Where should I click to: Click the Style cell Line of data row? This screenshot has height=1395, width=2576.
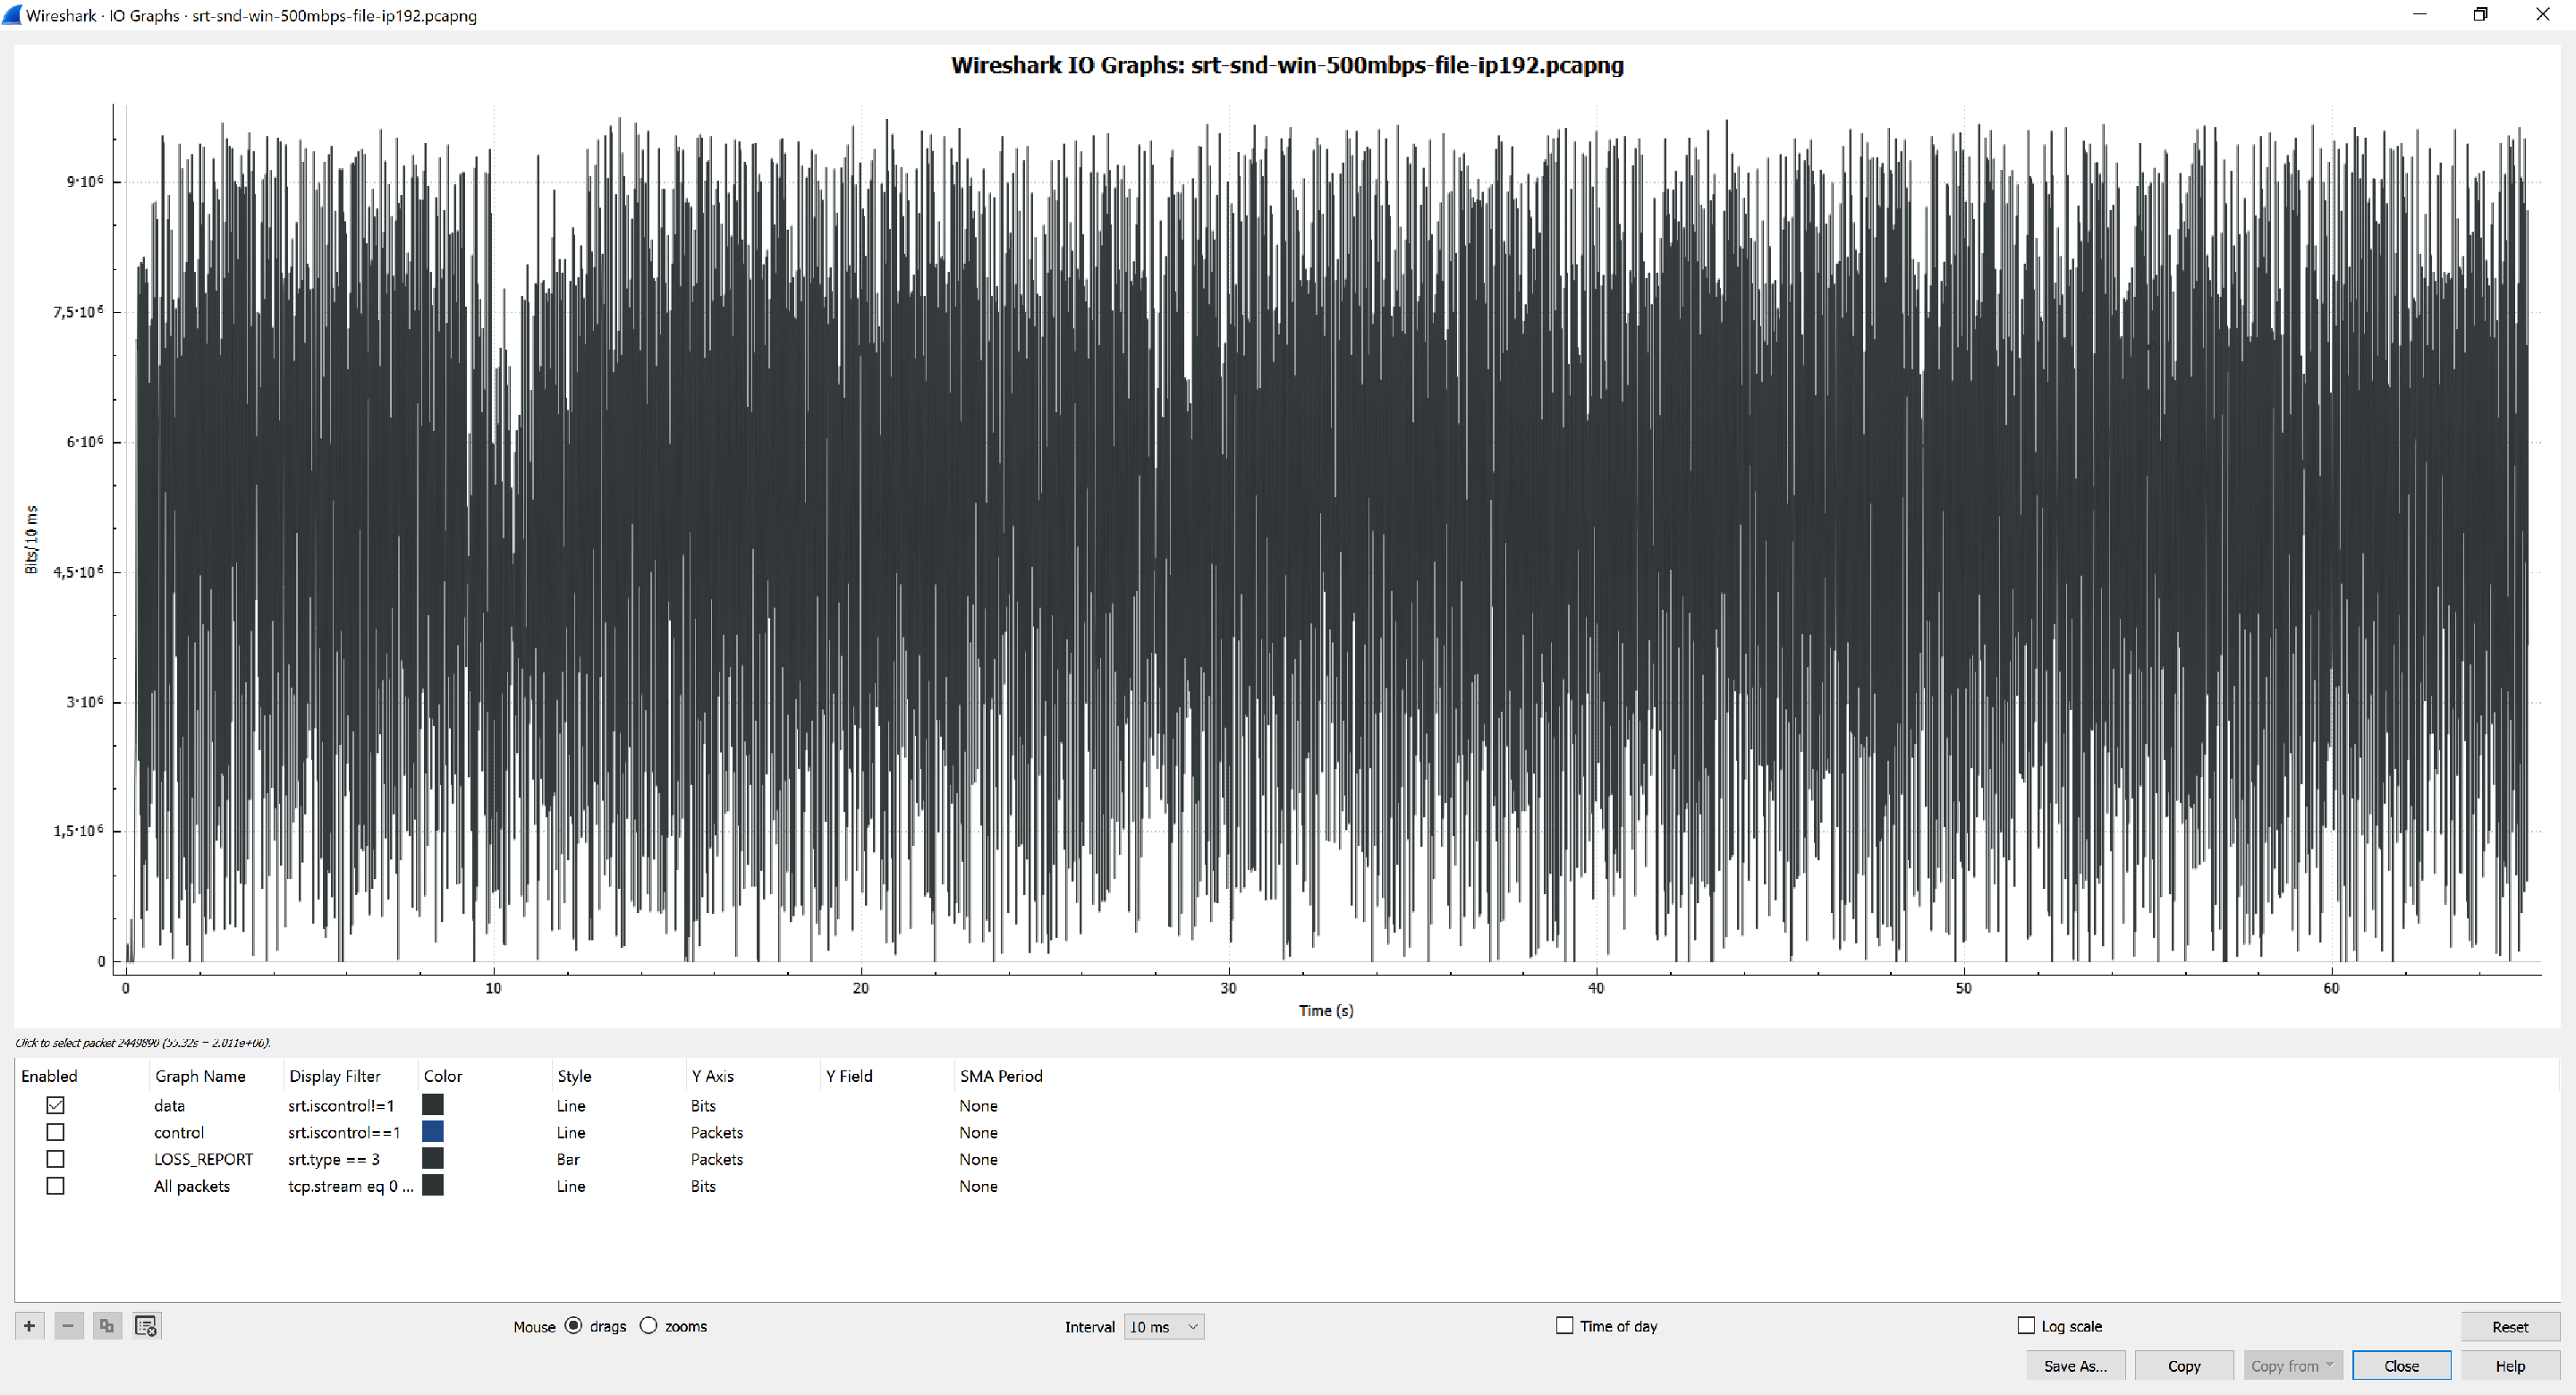(571, 1105)
